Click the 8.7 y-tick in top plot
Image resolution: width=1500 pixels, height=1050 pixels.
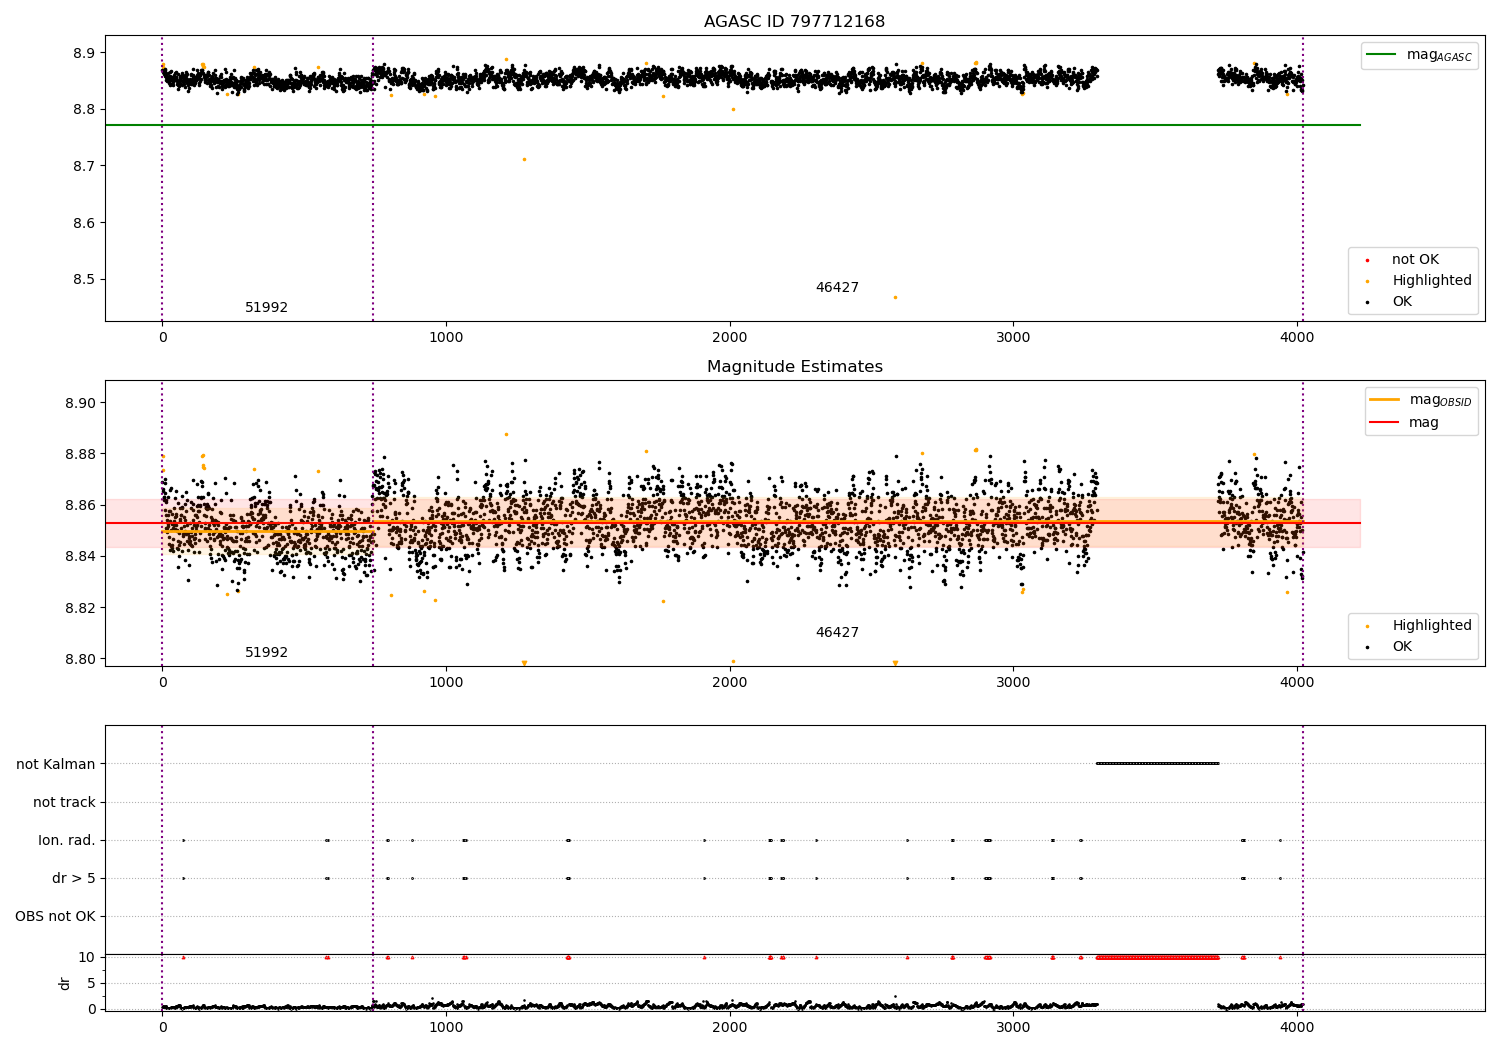click(x=84, y=166)
